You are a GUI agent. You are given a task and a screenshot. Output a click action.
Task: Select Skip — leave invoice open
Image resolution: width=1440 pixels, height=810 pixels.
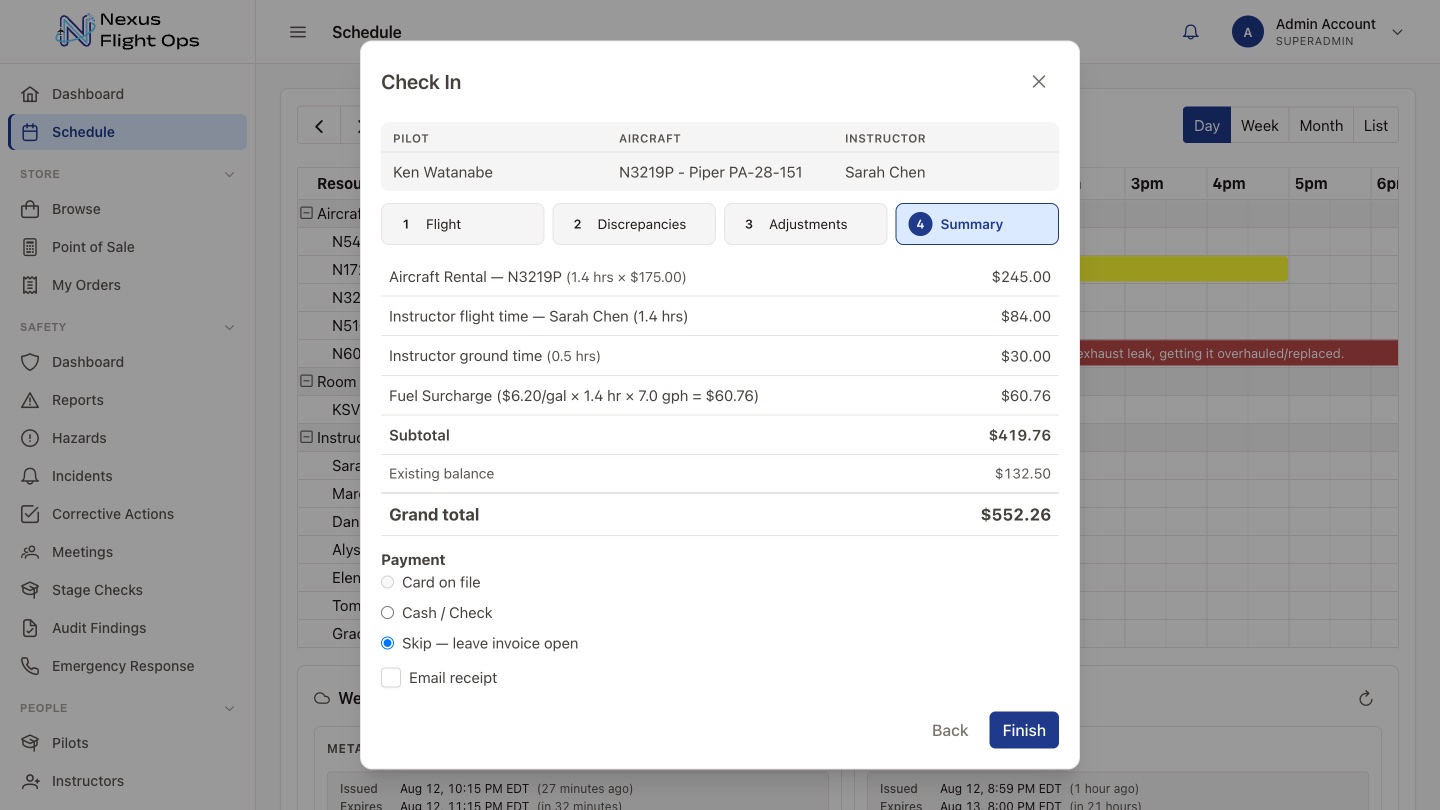click(x=388, y=643)
